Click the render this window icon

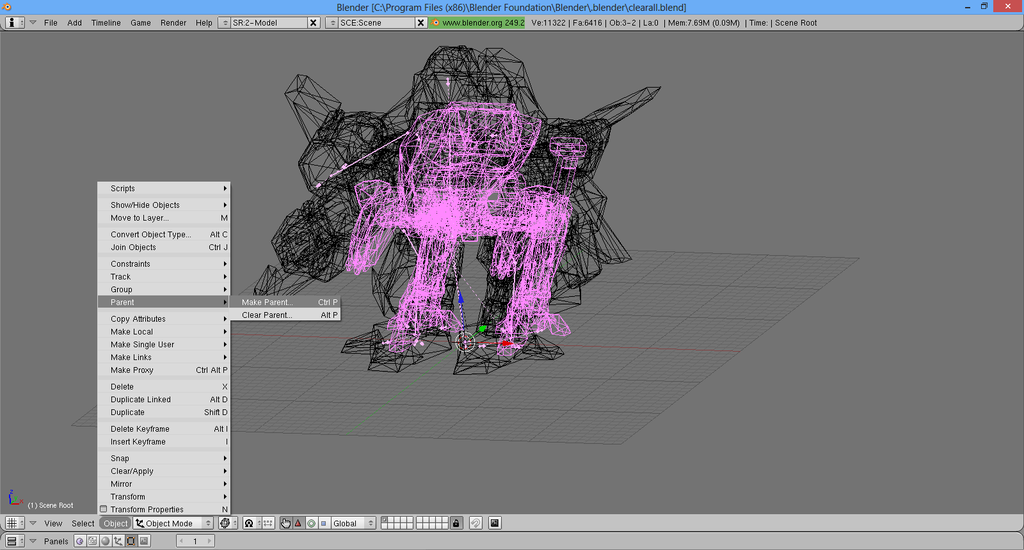click(495, 523)
